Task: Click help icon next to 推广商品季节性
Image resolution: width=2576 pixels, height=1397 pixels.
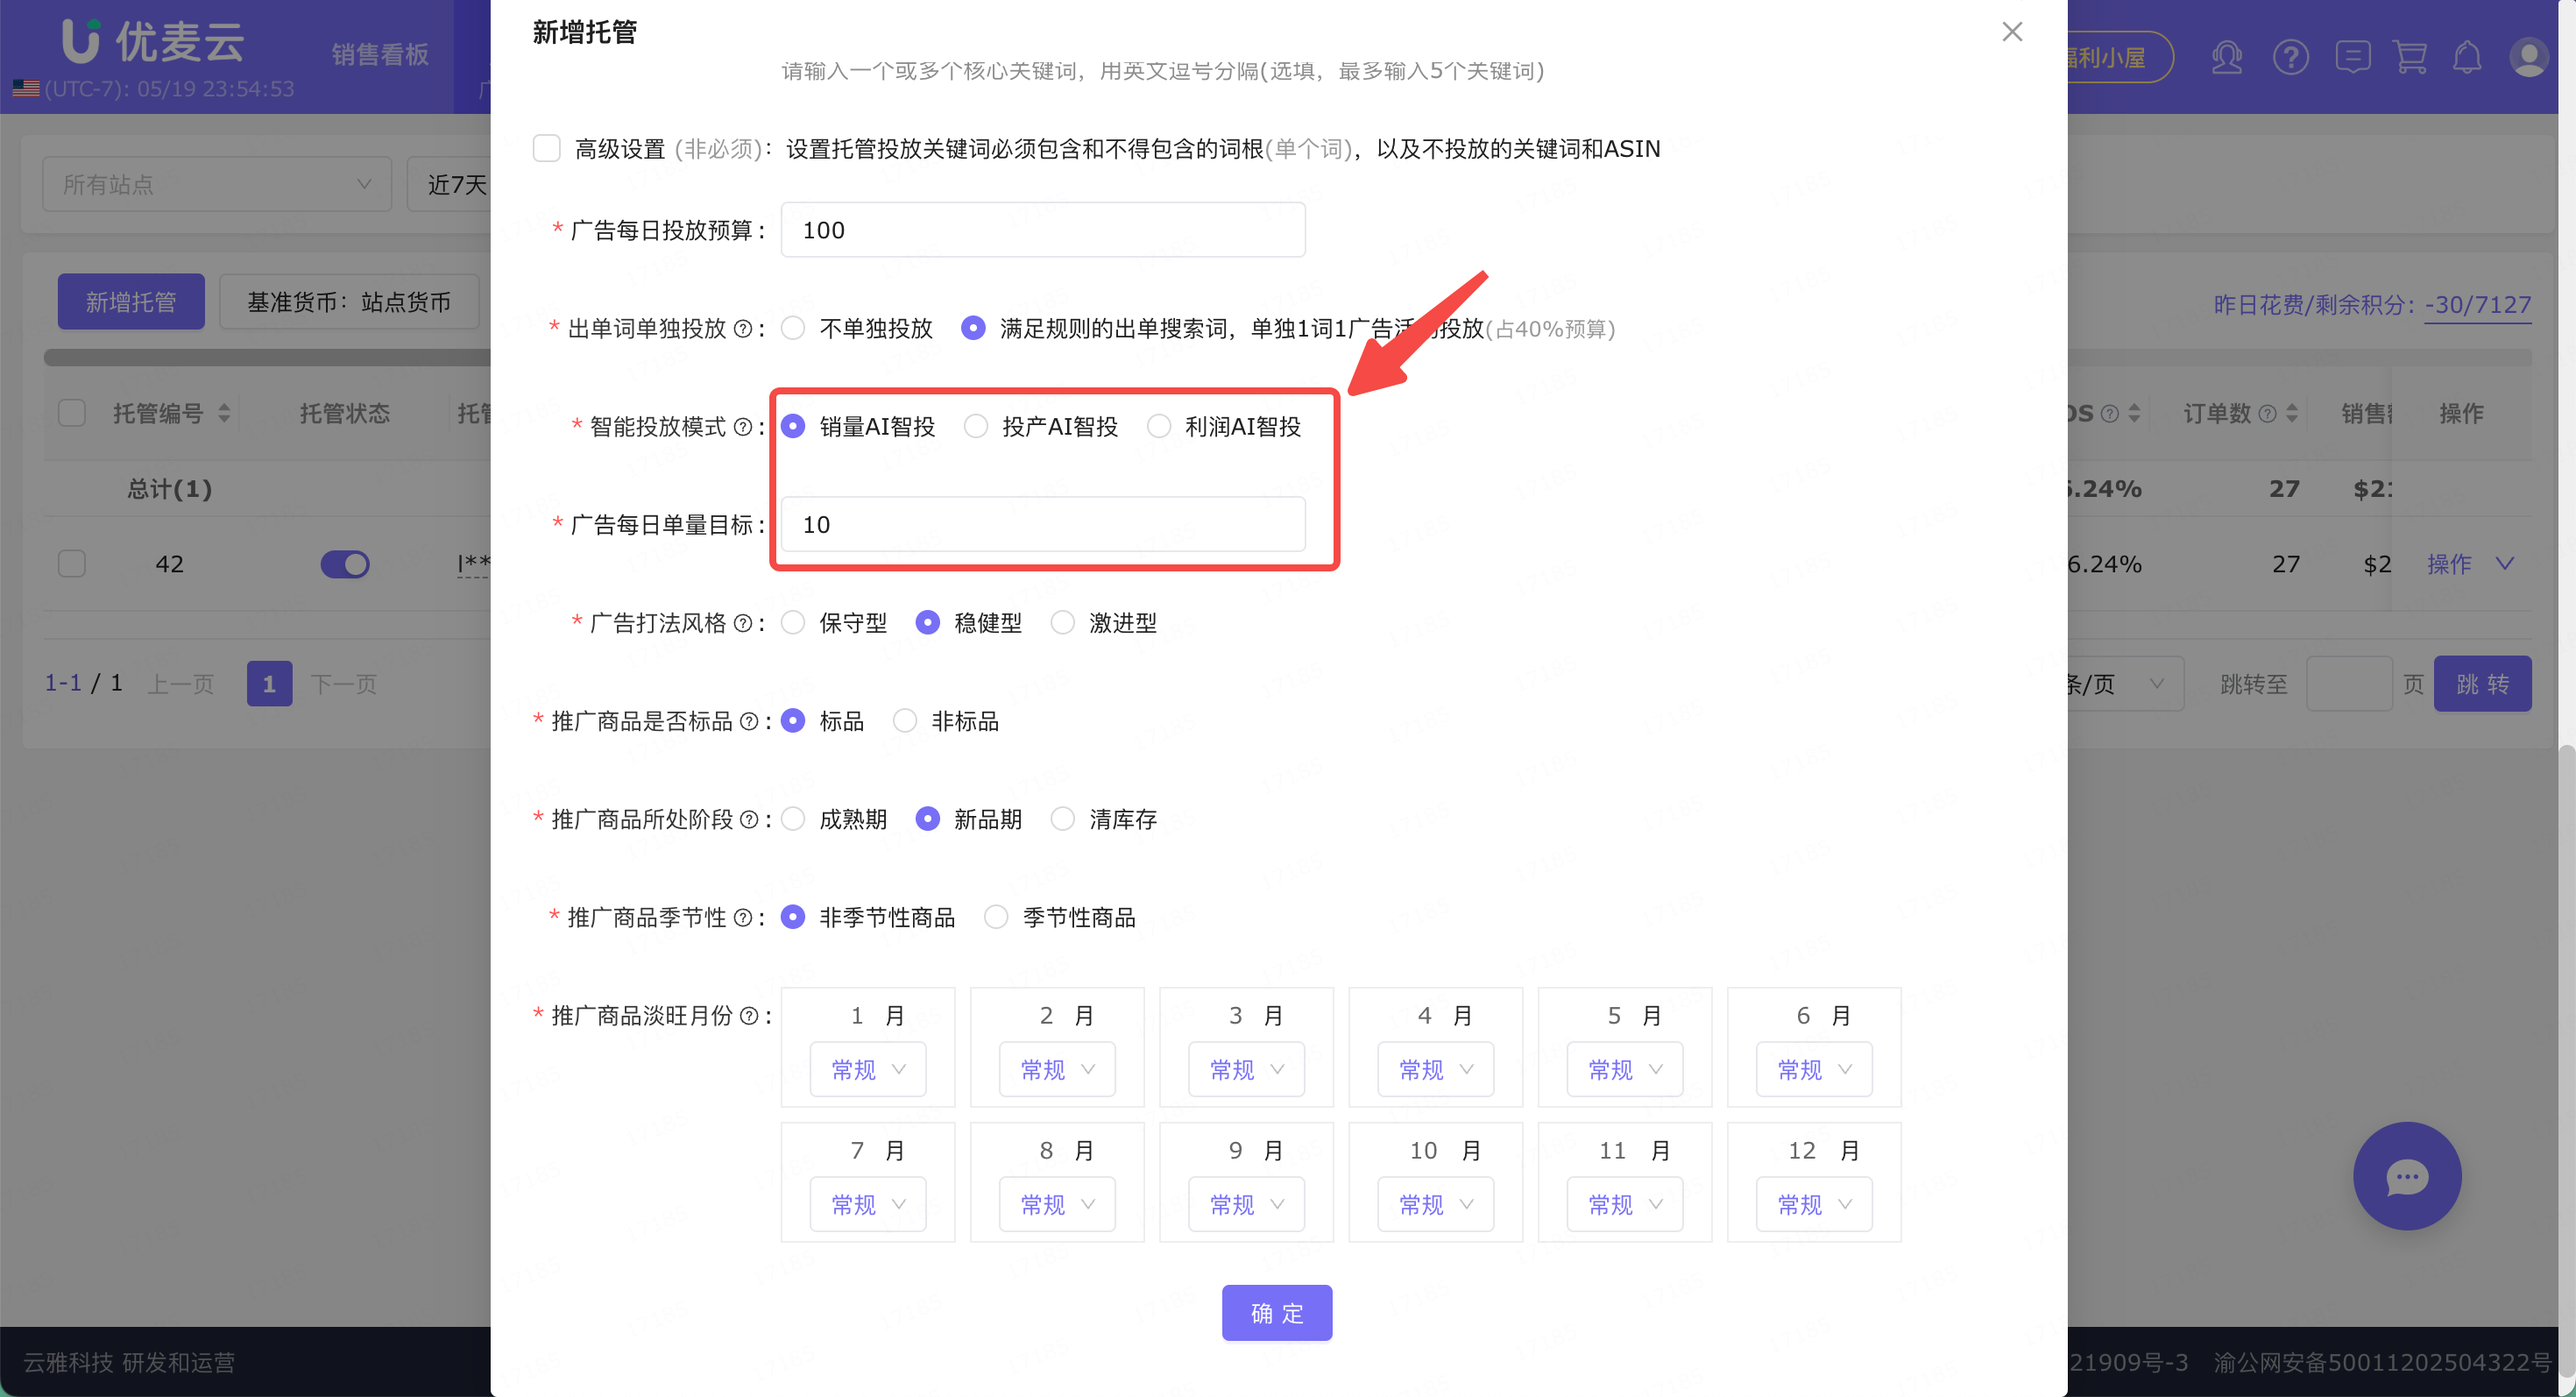Action: pos(742,918)
